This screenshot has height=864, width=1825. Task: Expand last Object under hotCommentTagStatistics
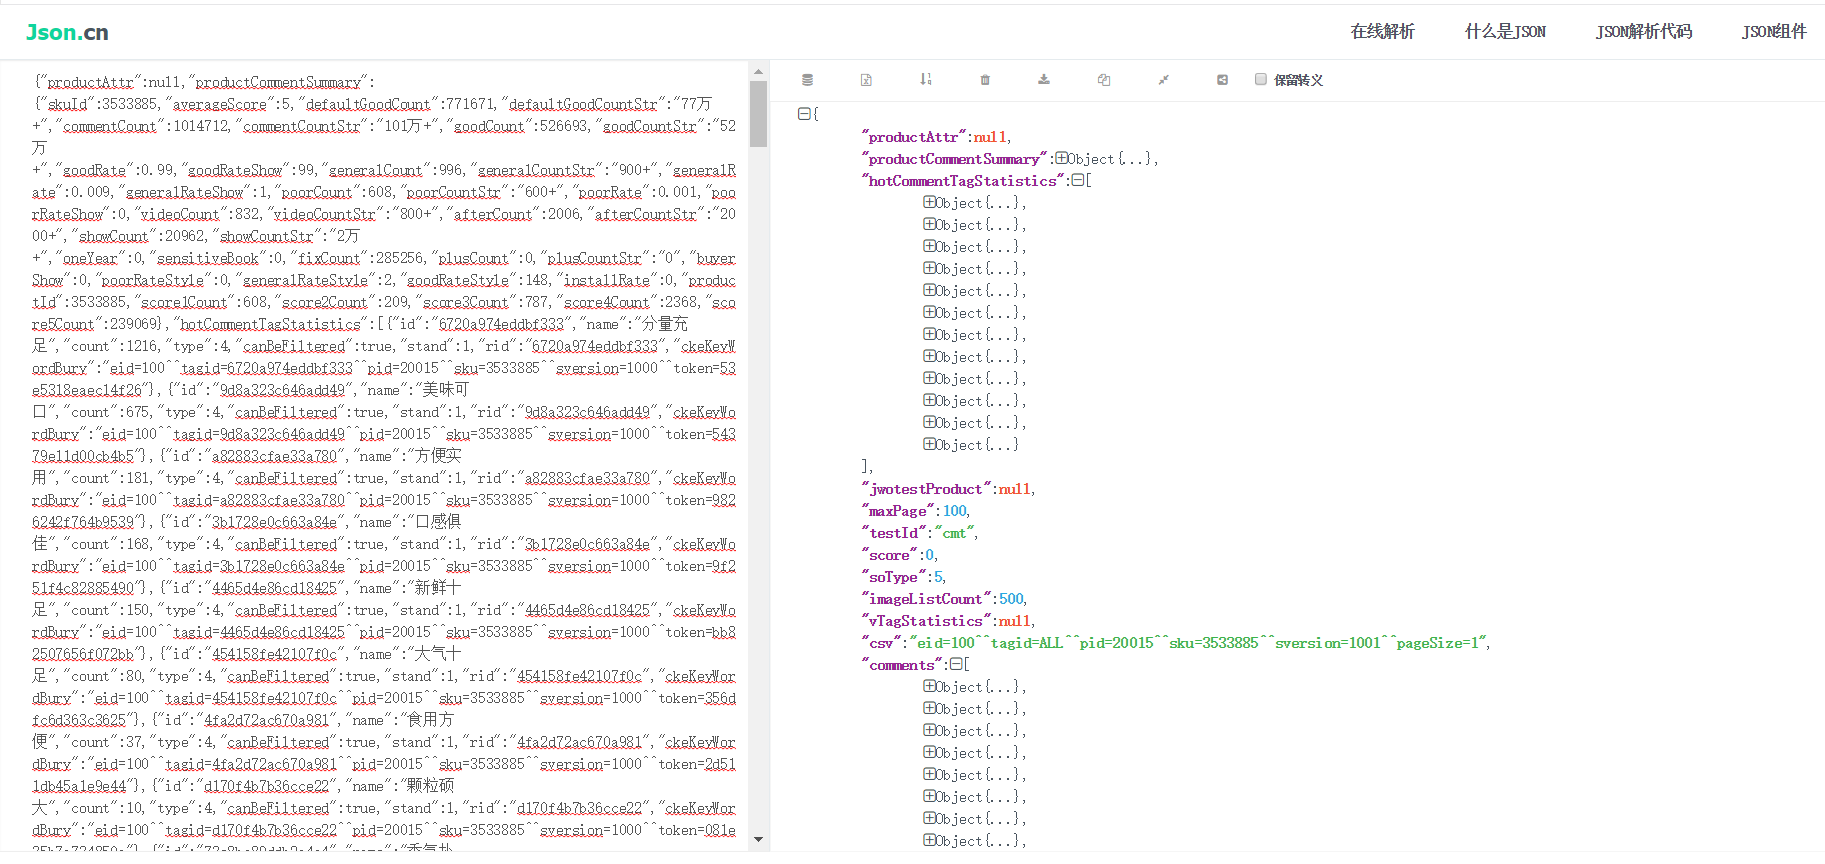(930, 444)
